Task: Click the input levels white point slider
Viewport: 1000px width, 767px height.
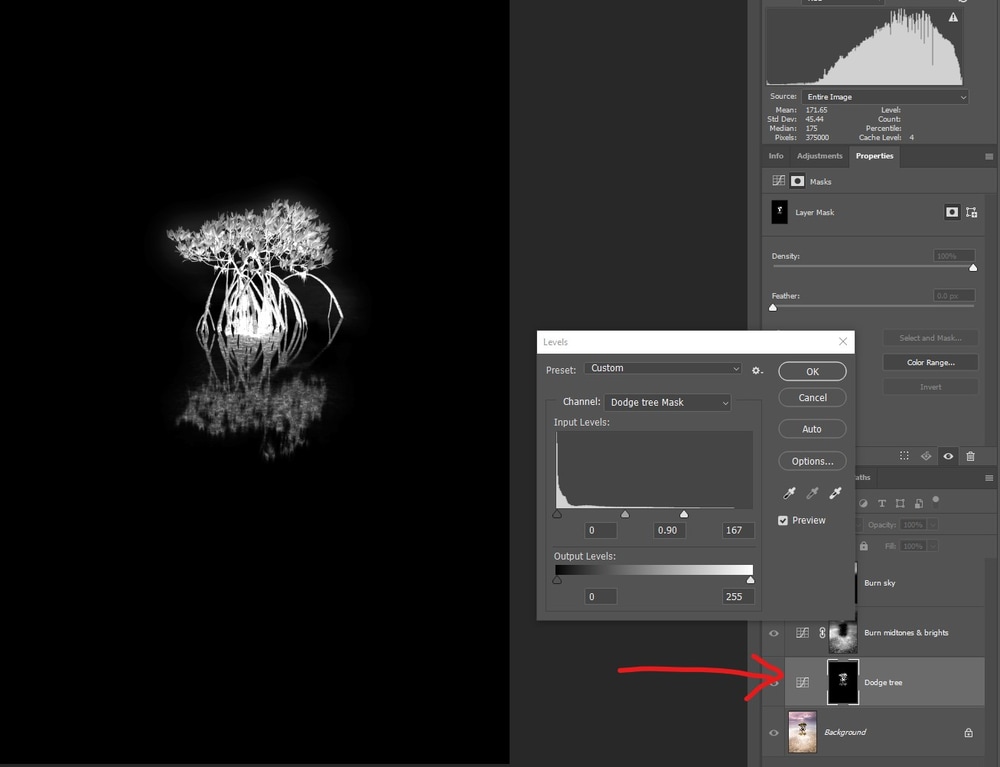Action: coord(684,514)
